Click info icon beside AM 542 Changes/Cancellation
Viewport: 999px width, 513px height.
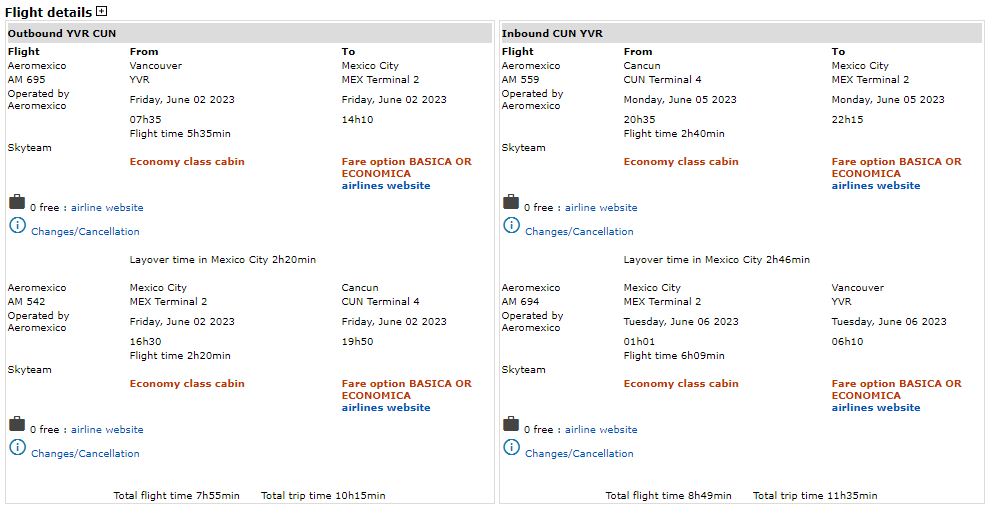tap(17, 448)
